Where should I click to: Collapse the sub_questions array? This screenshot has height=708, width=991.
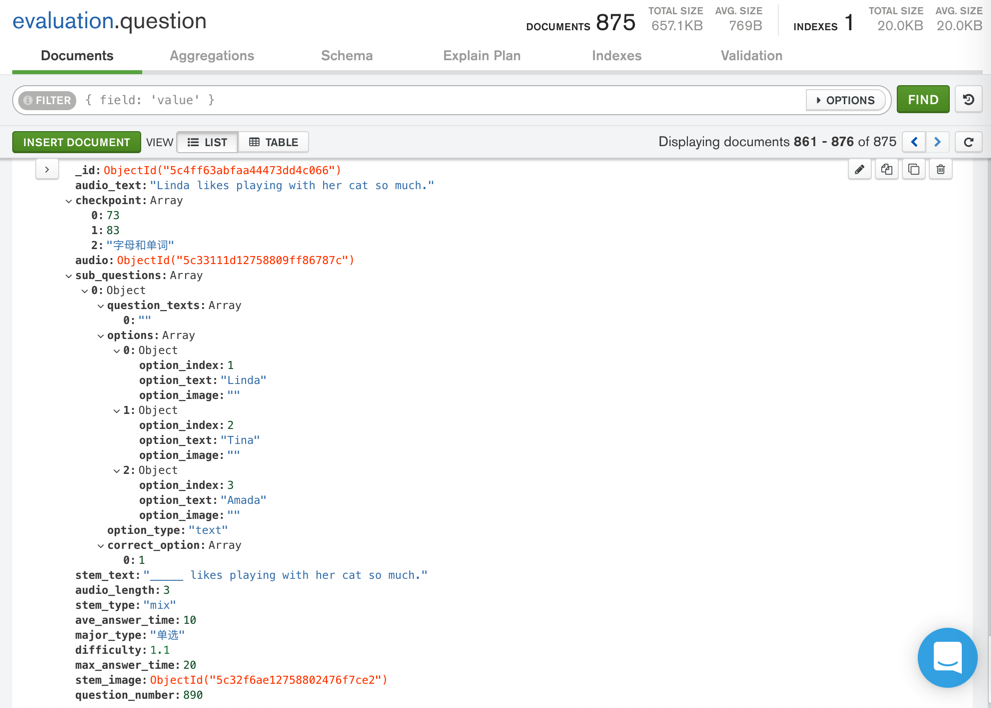[69, 276]
